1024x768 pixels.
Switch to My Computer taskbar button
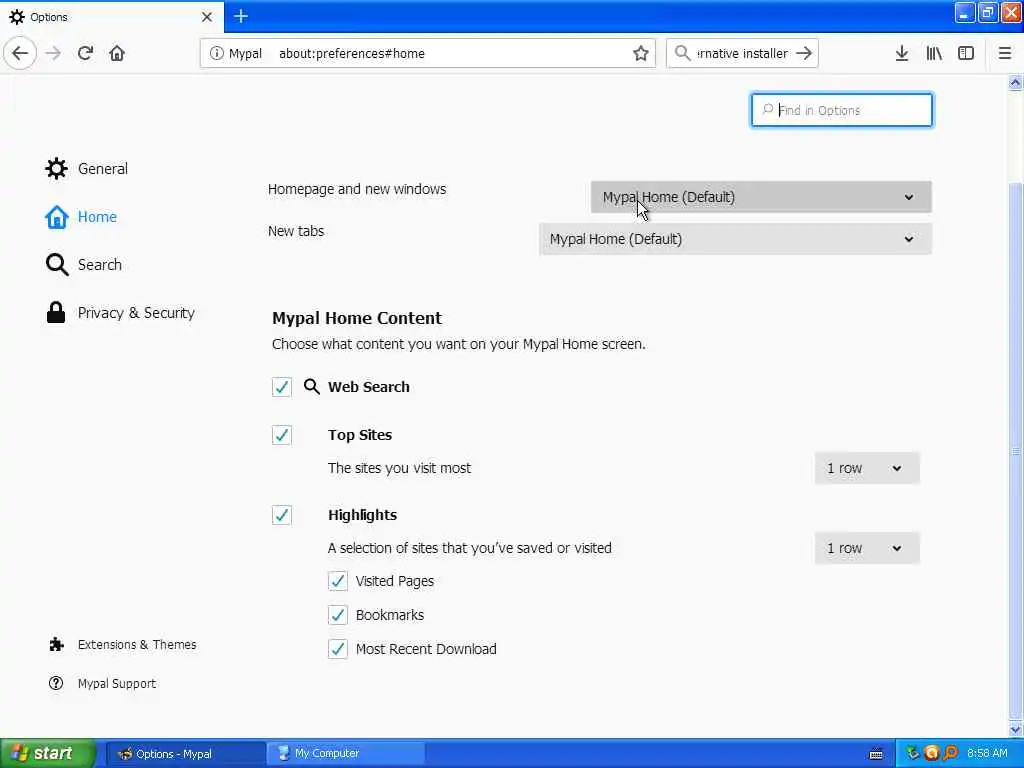tap(345, 754)
